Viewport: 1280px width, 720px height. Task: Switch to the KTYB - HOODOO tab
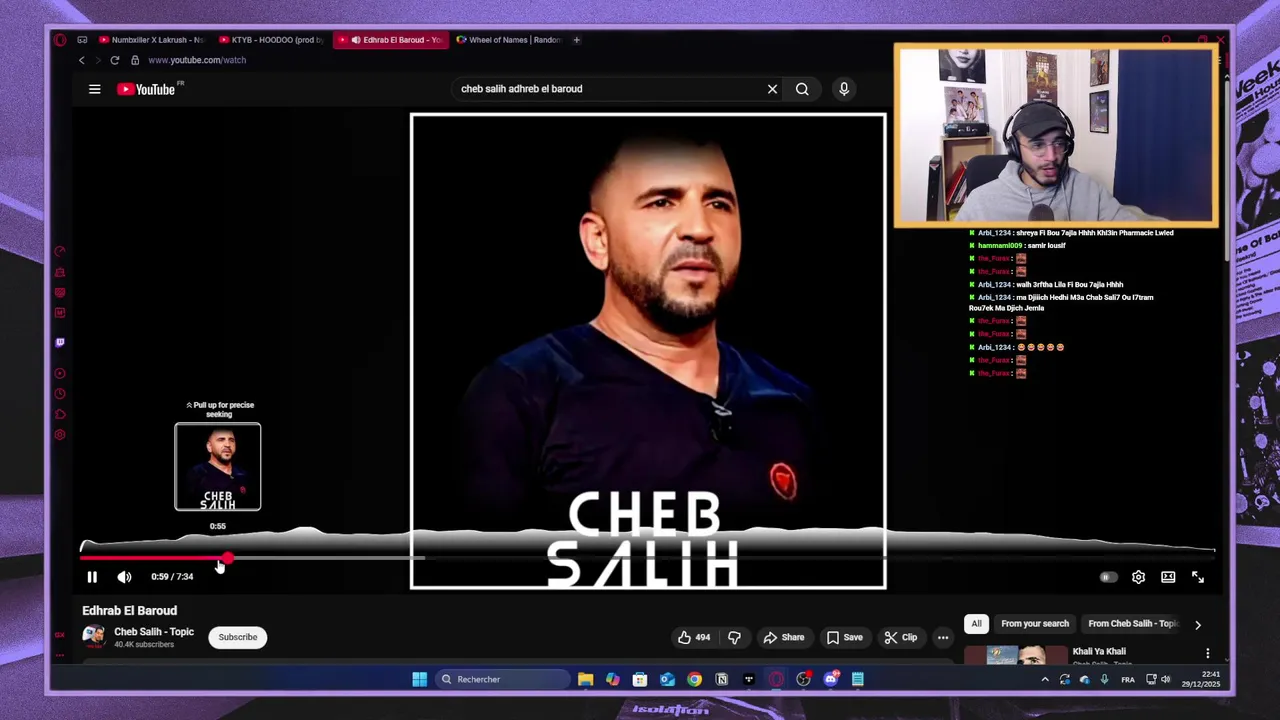click(x=270, y=40)
